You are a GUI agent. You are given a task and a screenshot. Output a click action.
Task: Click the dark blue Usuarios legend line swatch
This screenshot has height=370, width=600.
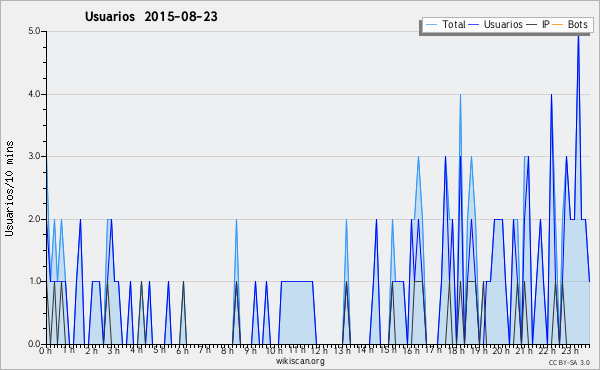[474, 25]
